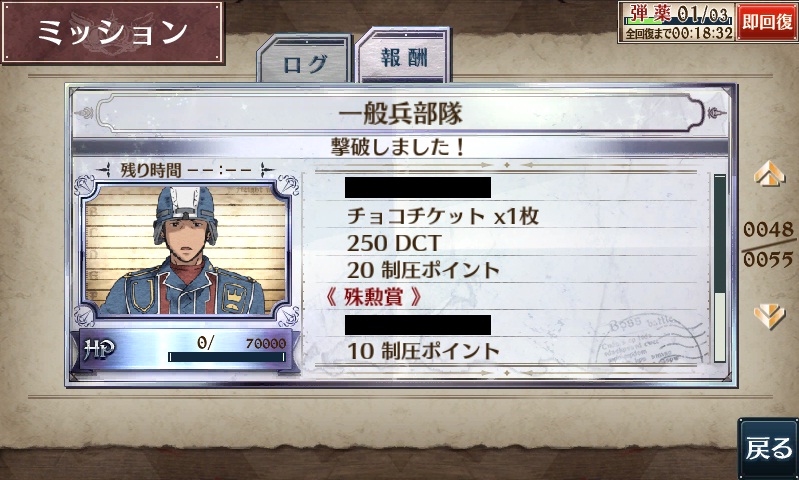Viewport: 799px width, 480px height.
Task: Click the ミッション header banner
Action: (x=113, y=33)
